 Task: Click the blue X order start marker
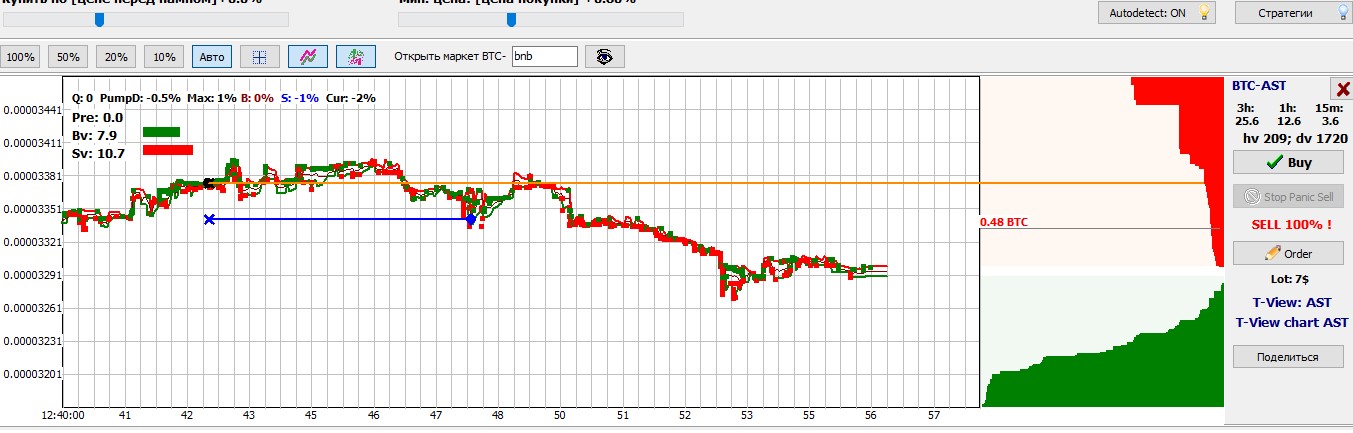209,219
